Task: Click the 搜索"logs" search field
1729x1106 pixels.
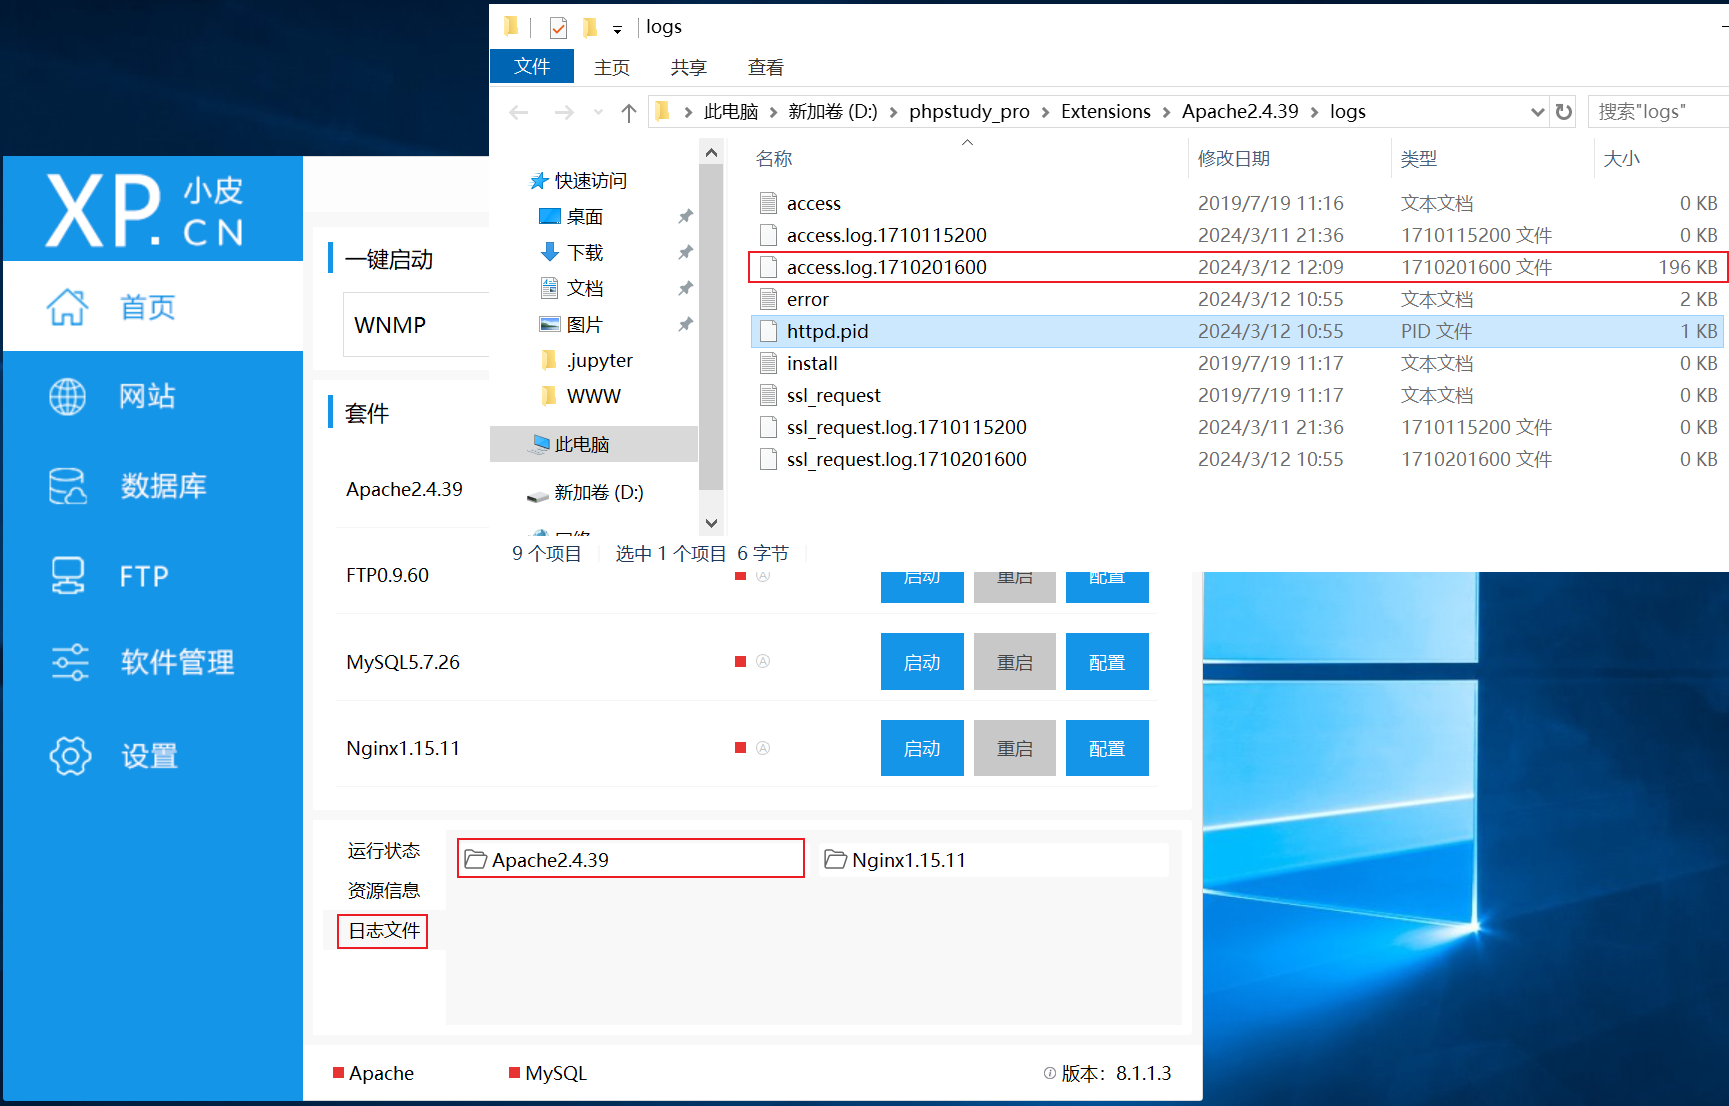Action: [1660, 112]
